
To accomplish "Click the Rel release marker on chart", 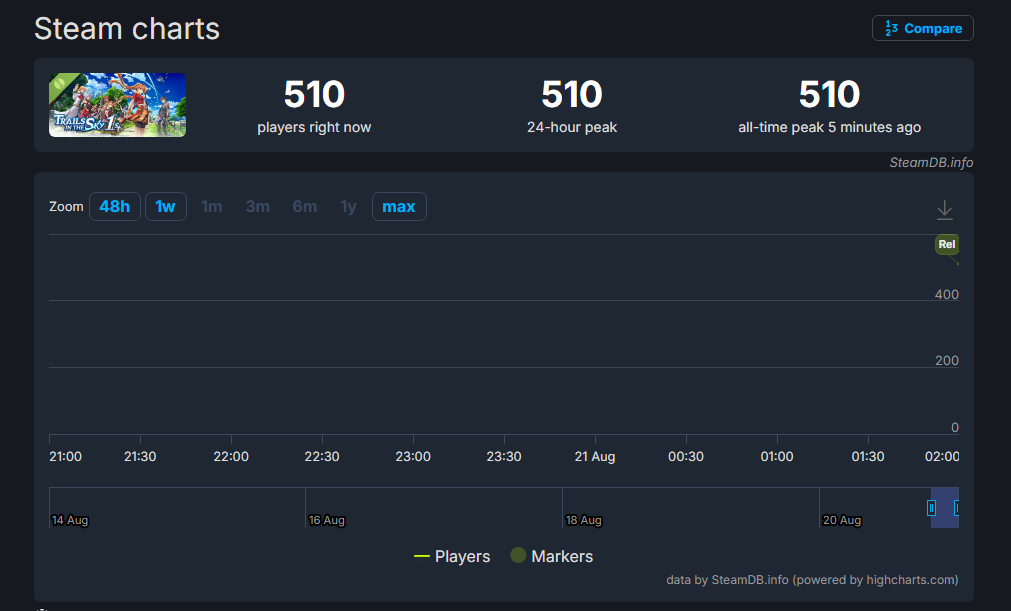I will pos(947,244).
